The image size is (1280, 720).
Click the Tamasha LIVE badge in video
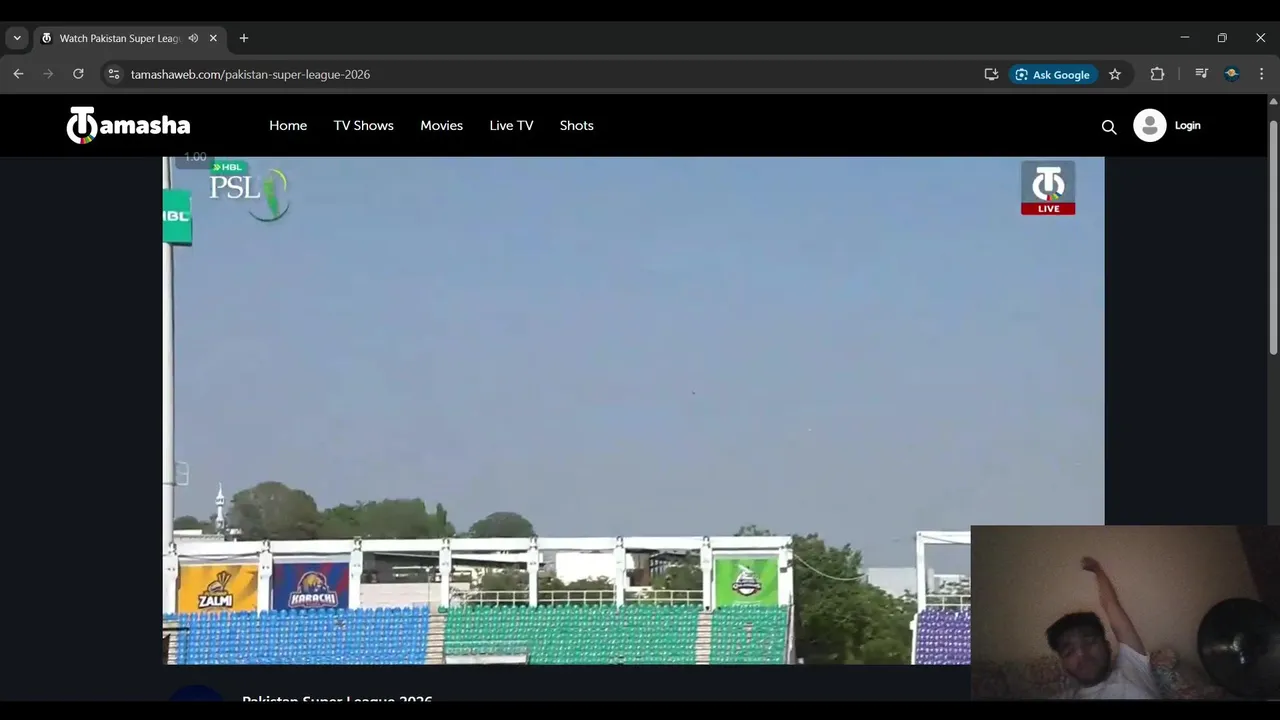[x=1048, y=187]
